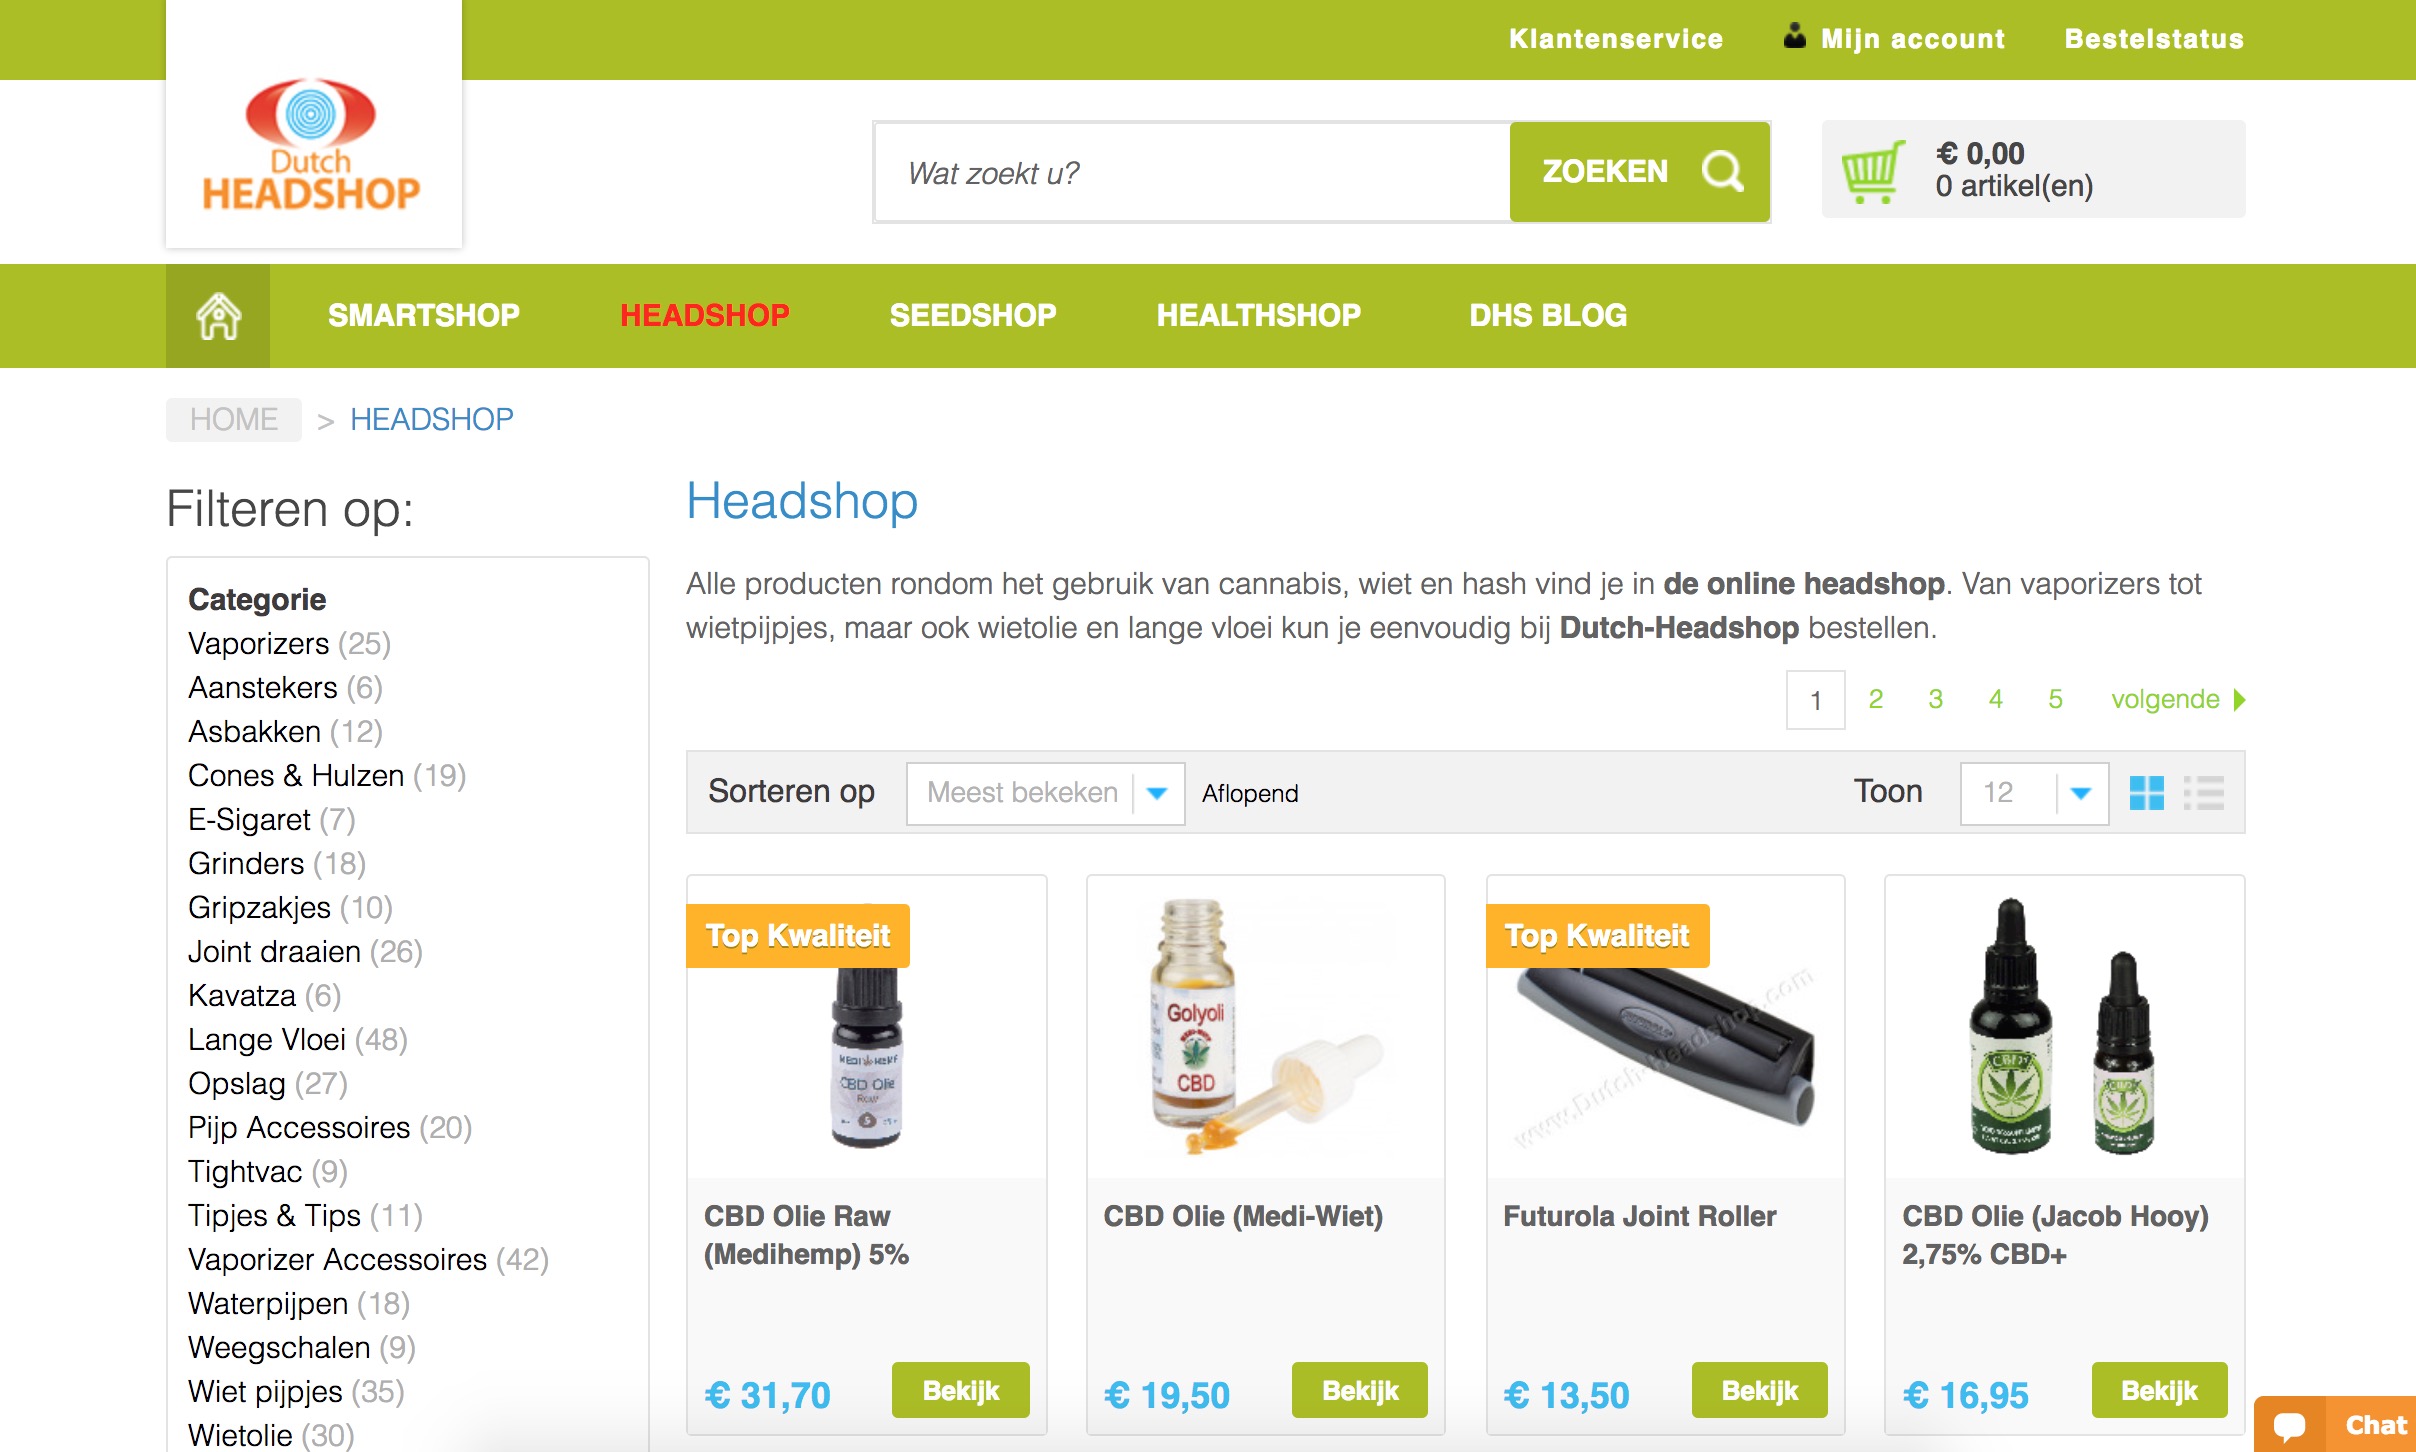Image resolution: width=2416 pixels, height=1452 pixels.
Task: Click the Dutch Headshop logo
Action: (313, 143)
